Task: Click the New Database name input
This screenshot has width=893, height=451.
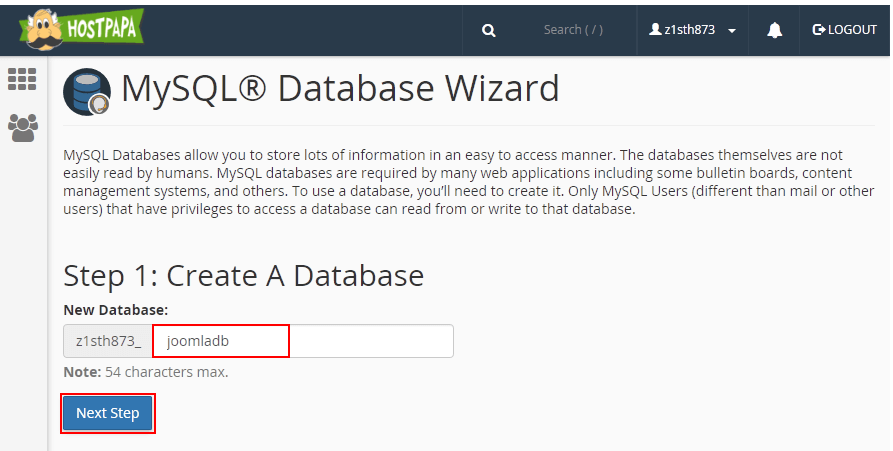Action: tap(303, 341)
